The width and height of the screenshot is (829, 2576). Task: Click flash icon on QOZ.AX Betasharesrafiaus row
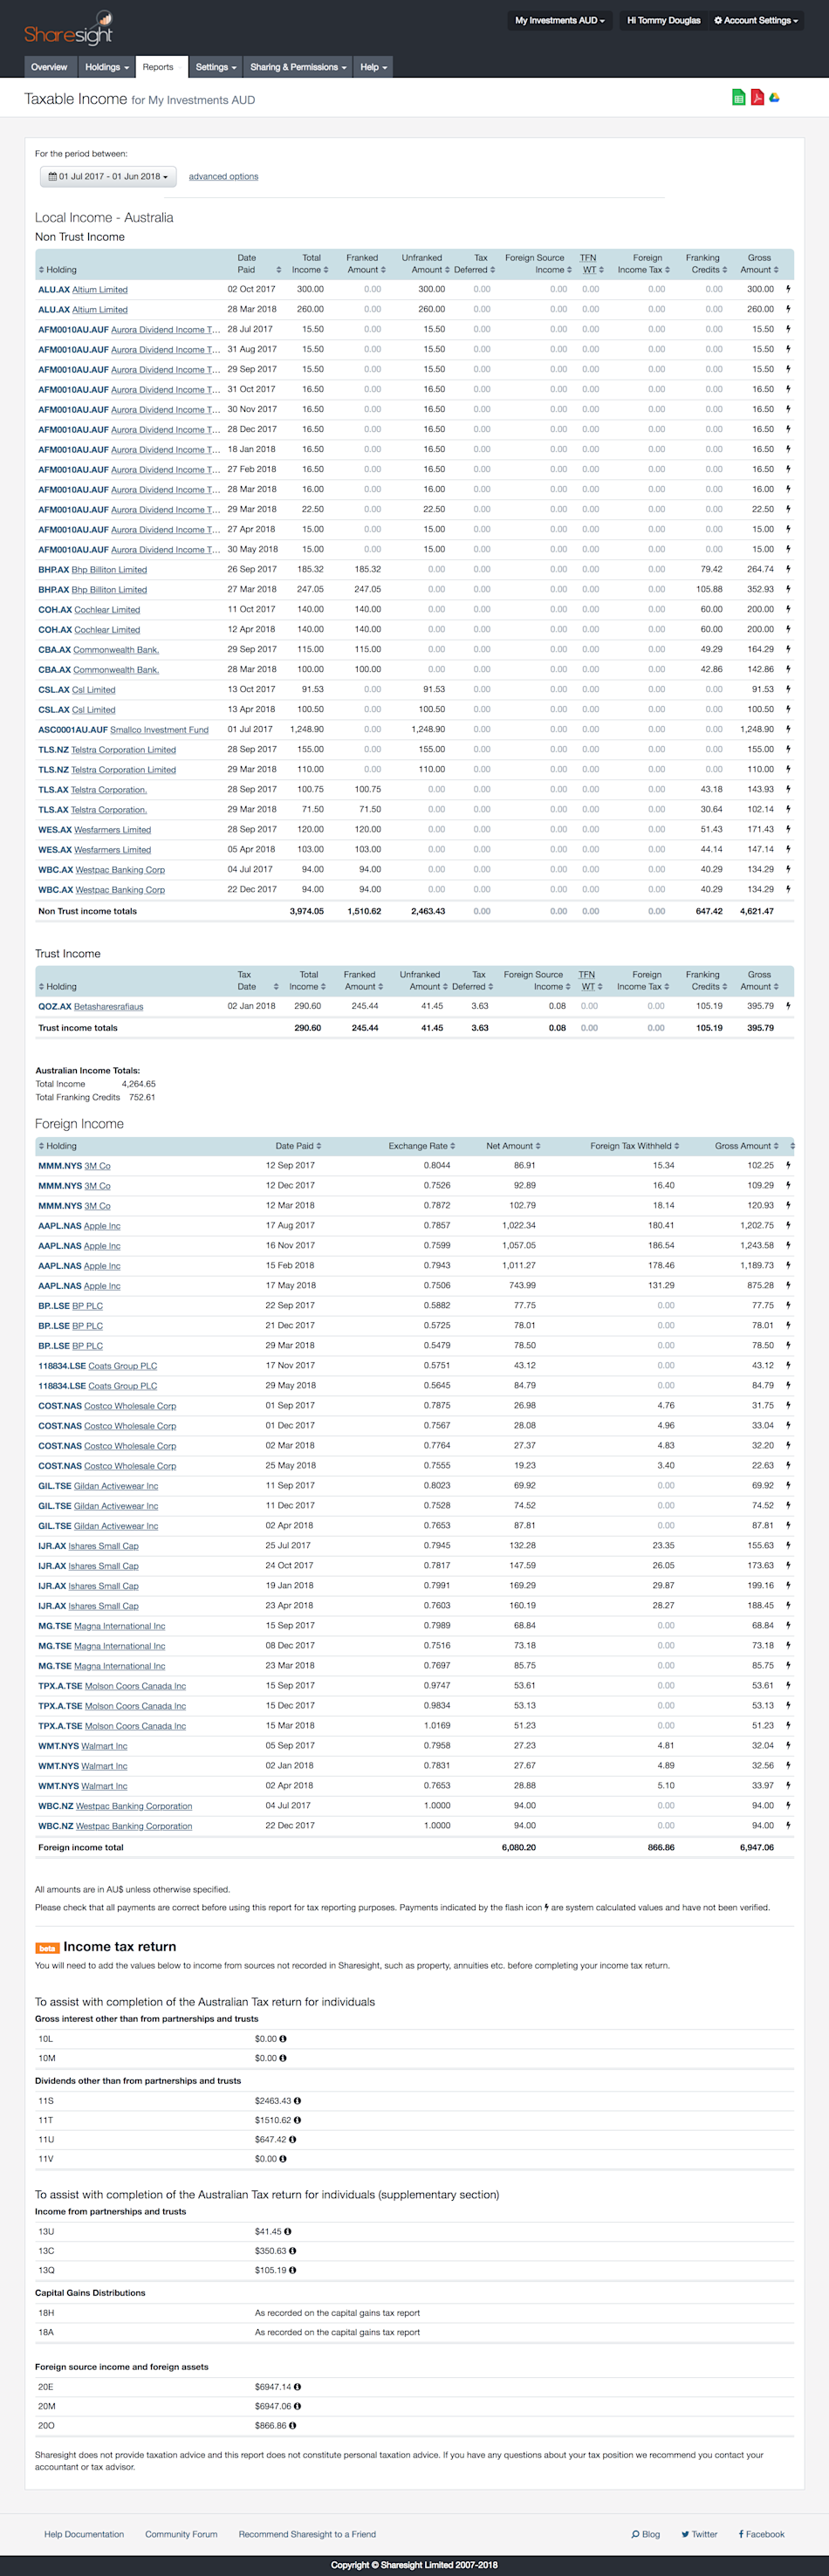click(x=788, y=1006)
